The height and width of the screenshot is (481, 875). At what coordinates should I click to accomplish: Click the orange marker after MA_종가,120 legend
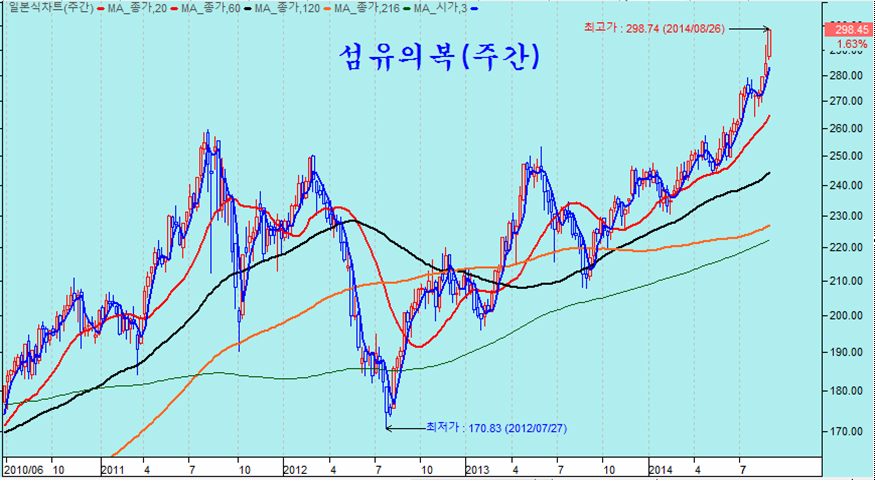tap(327, 8)
